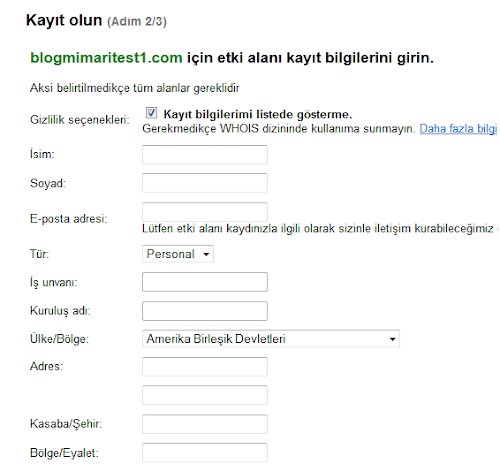500x464 pixels.
Task: Focus the Kasaba/Şehir input field
Action: (x=205, y=424)
